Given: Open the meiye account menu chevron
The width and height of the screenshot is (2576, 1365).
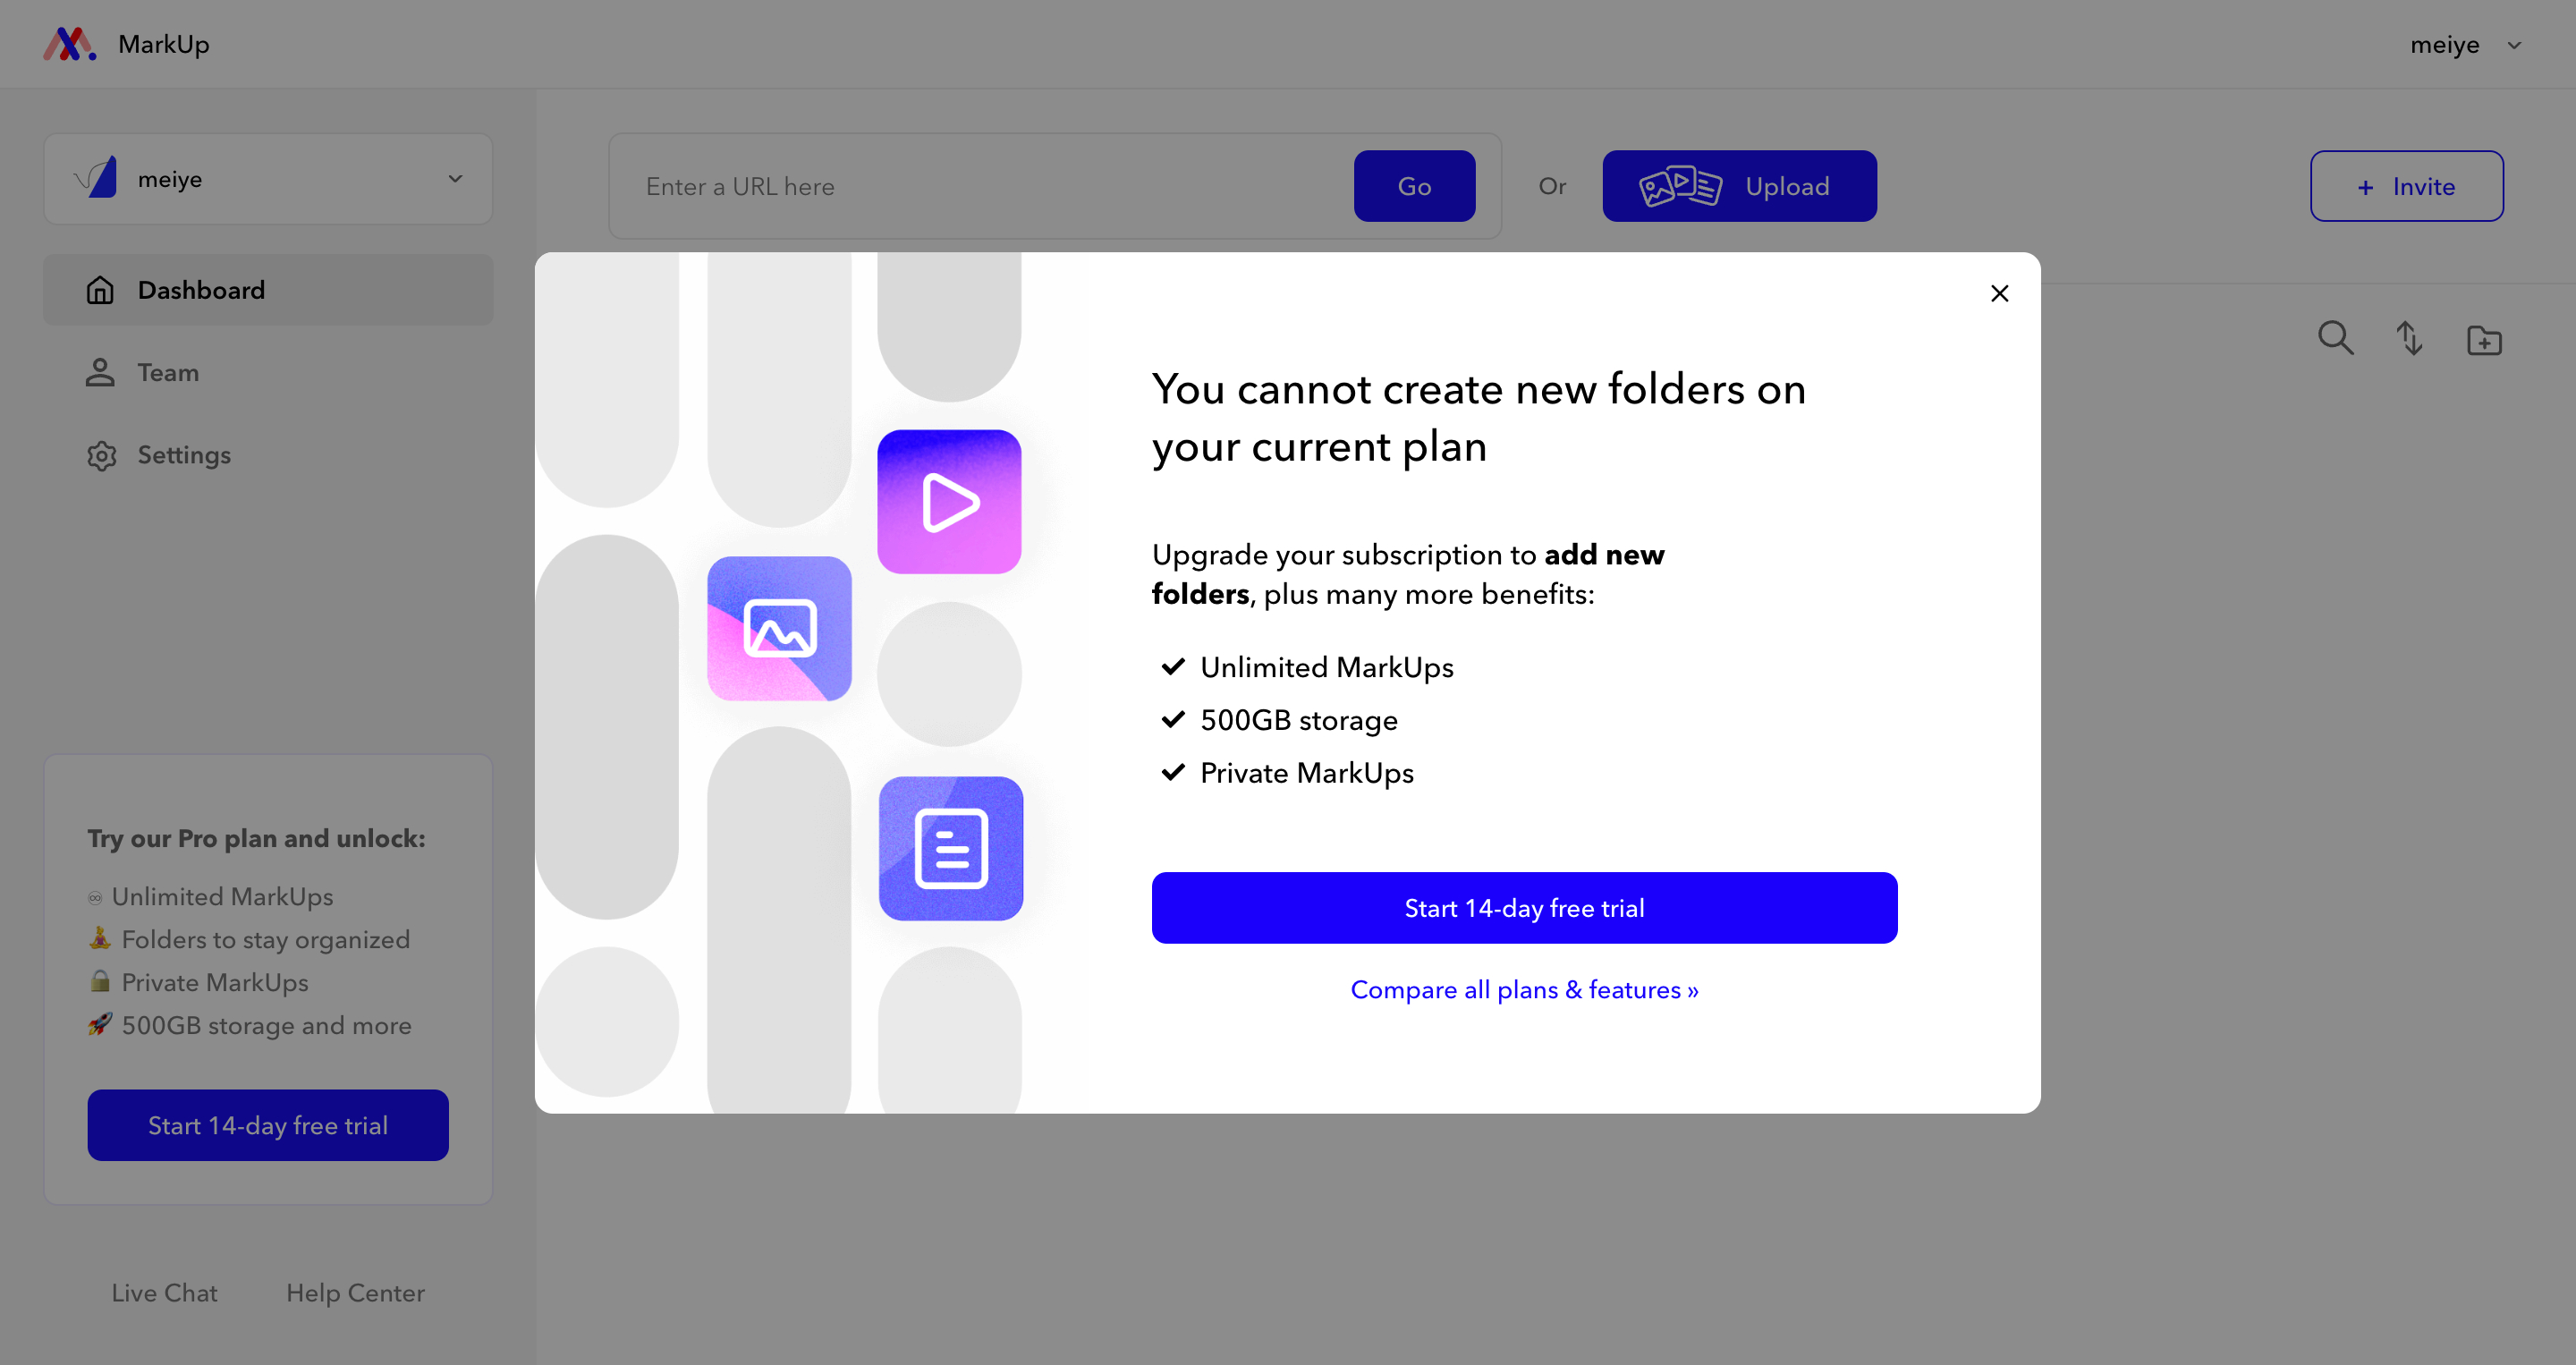Looking at the screenshot, I should pyautogui.click(x=2514, y=45).
